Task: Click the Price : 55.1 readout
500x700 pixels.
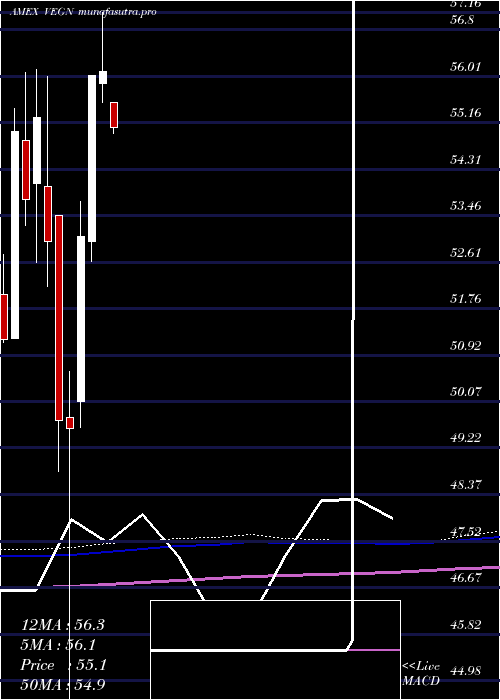Action: pyautogui.click(x=63, y=665)
